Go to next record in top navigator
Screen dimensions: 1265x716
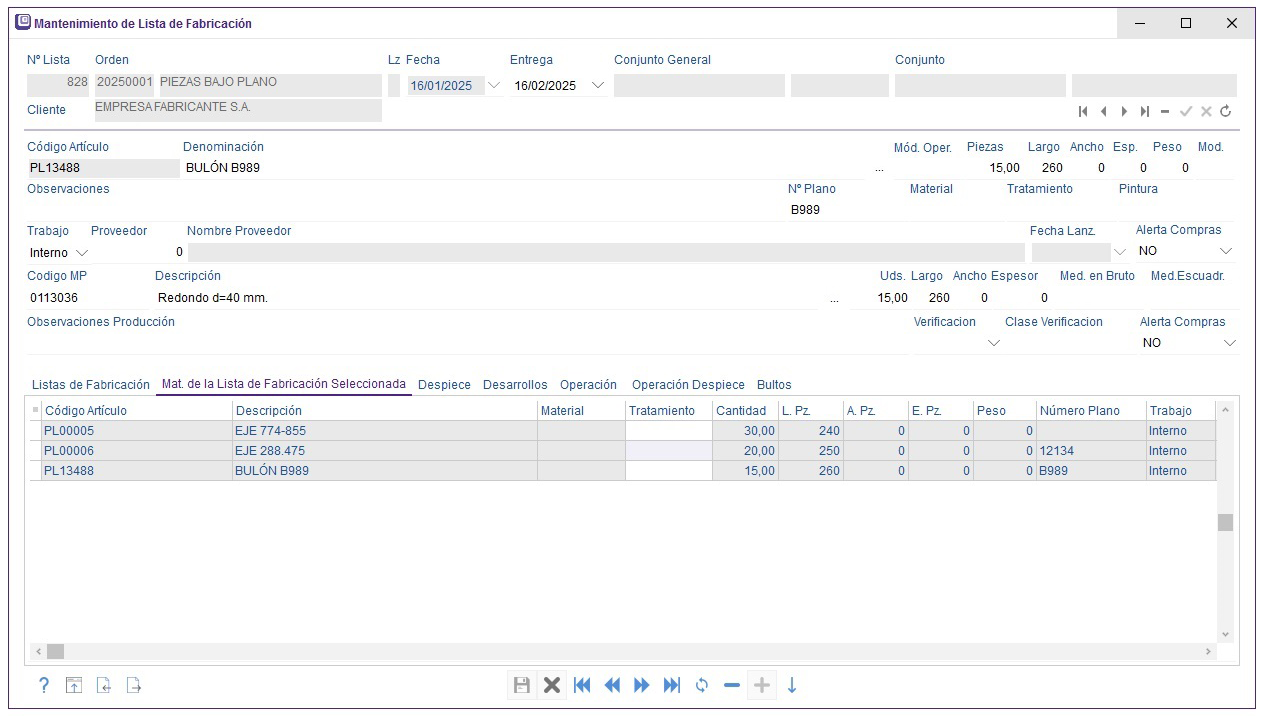(1124, 112)
